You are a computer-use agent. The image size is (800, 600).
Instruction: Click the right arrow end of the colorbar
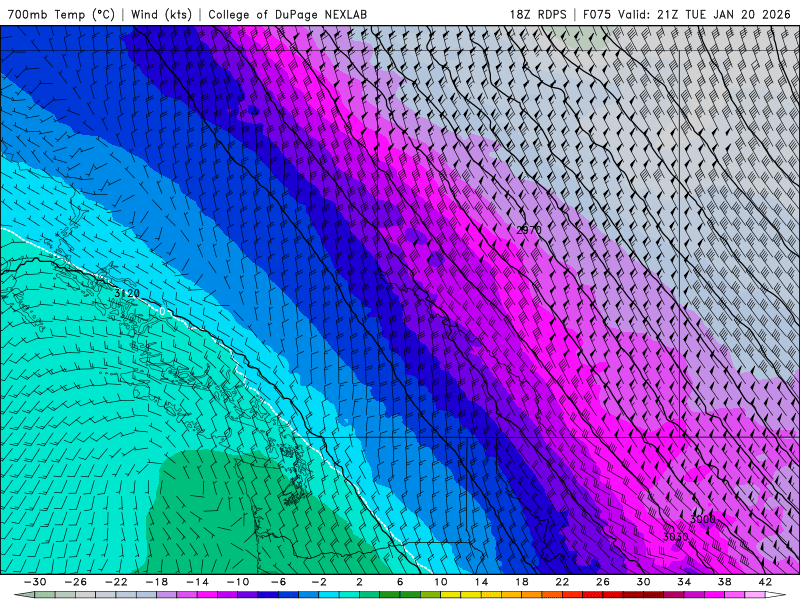(776, 595)
